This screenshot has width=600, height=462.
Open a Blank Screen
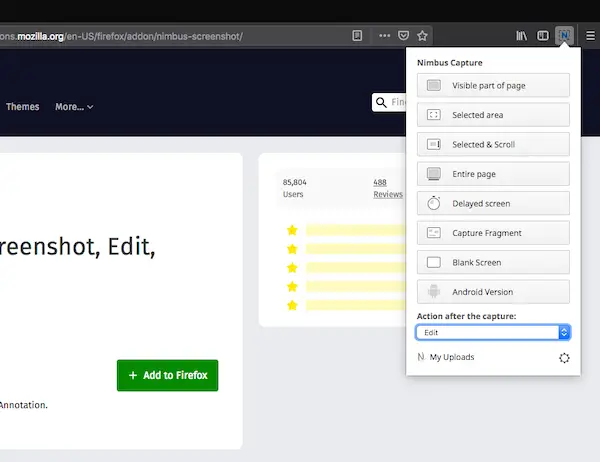coord(493,262)
